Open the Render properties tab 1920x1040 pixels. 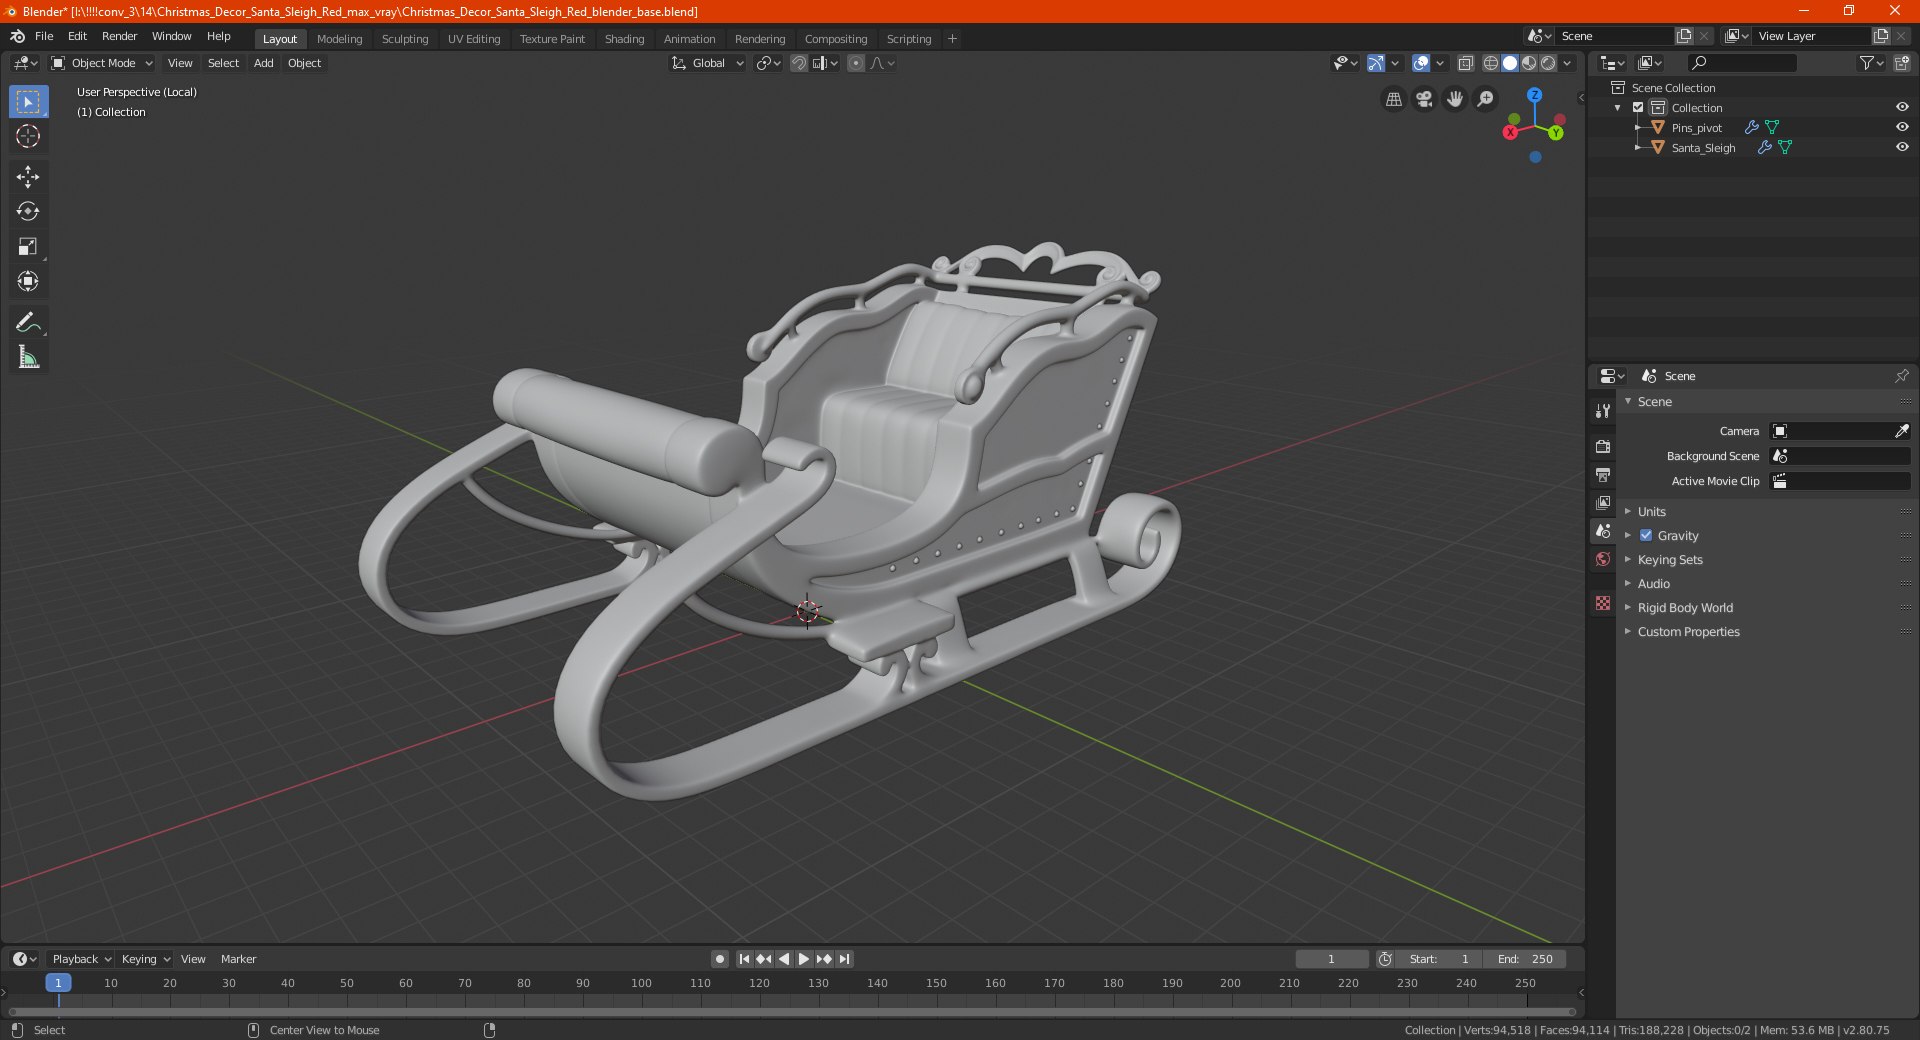(1603, 446)
